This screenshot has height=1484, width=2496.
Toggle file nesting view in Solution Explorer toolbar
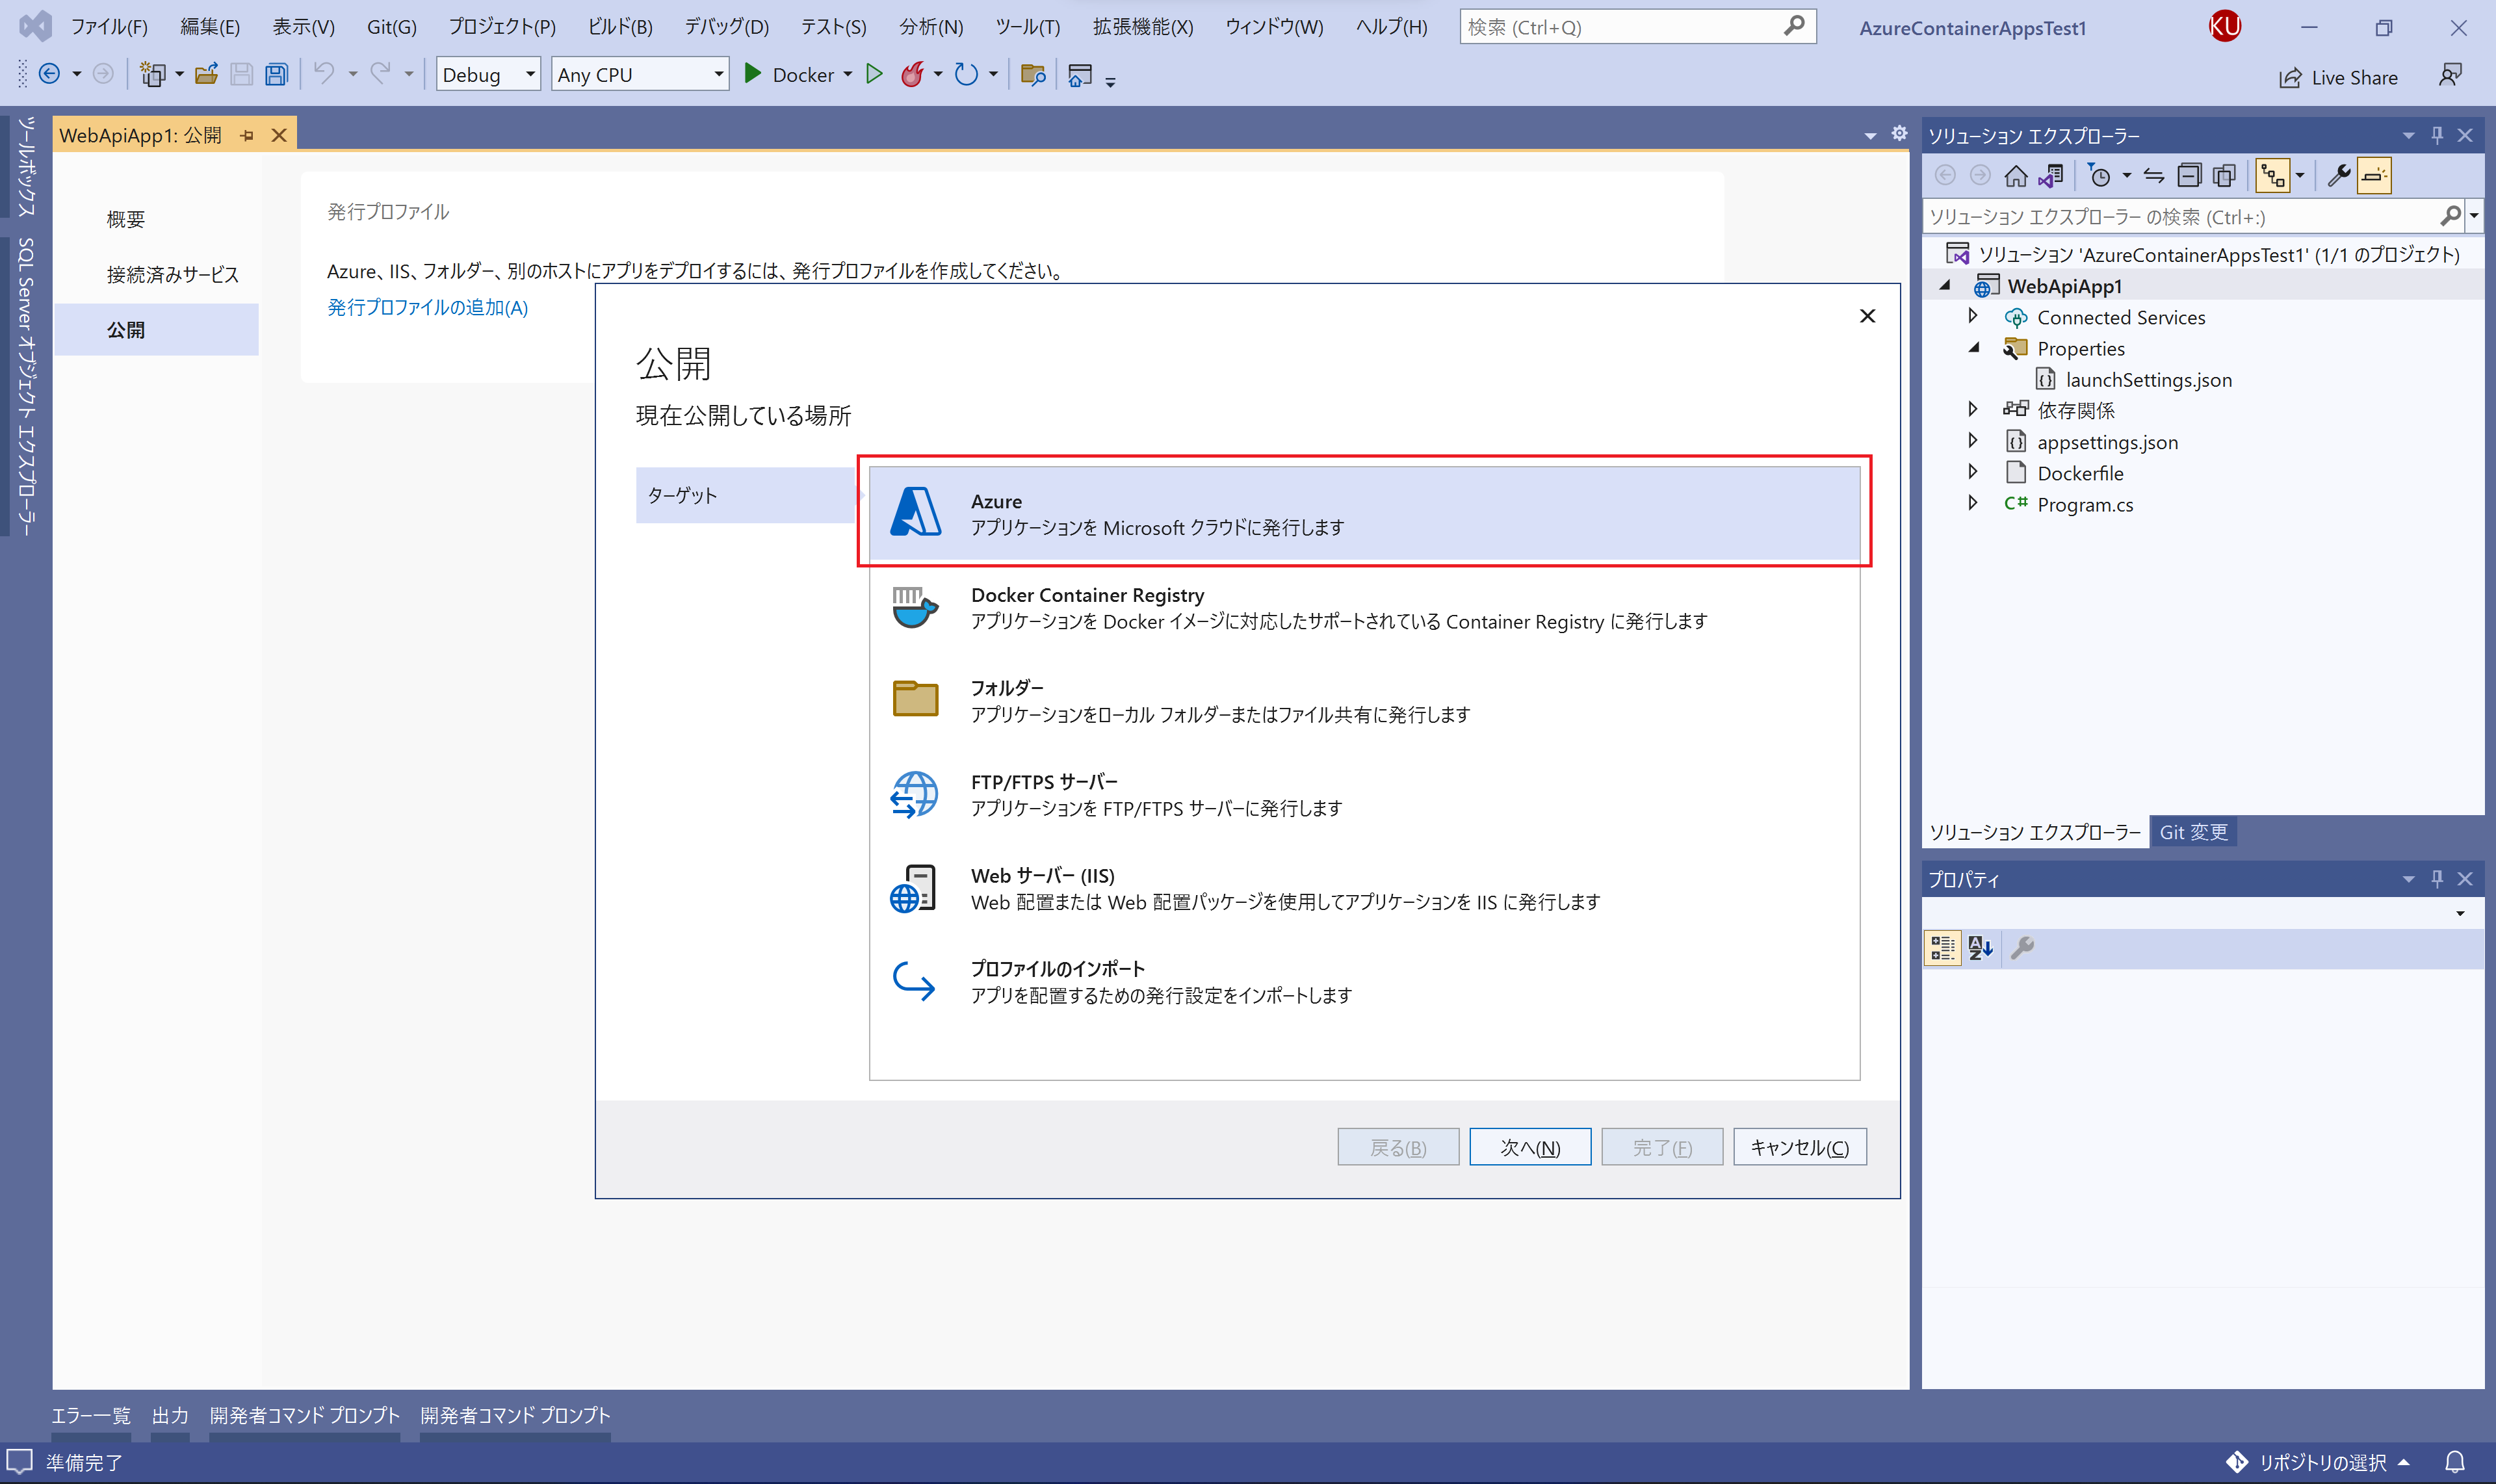click(2273, 176)
